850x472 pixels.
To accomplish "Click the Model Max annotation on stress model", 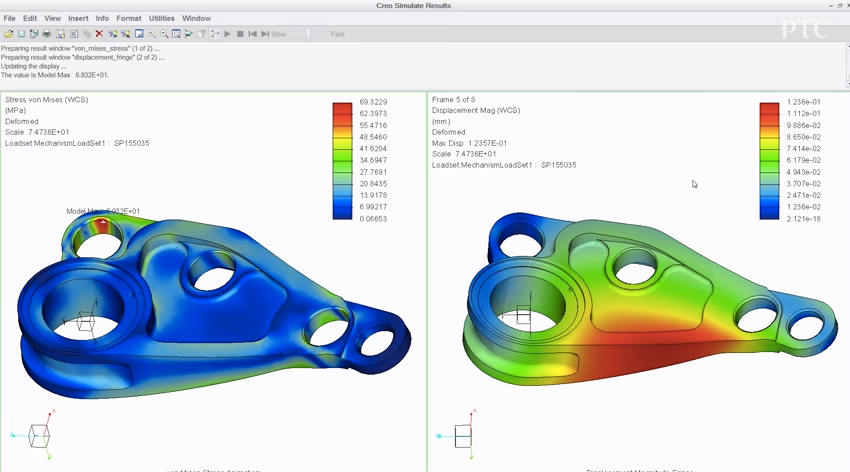I will pyautogui.click(x=103, y=211).
